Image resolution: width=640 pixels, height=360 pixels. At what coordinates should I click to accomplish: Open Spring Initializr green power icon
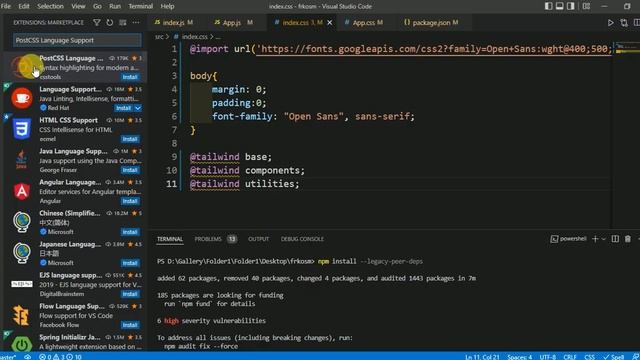(22, 344)
